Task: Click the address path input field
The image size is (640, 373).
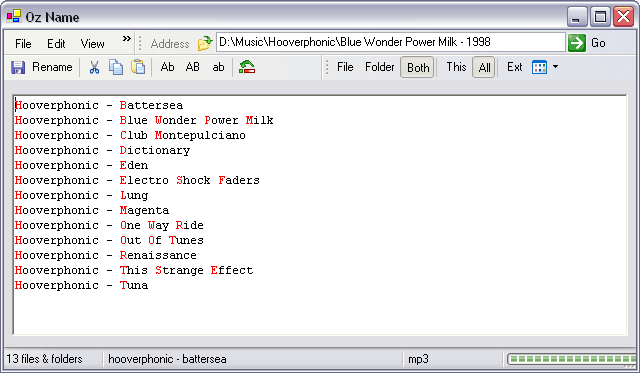Action: pos(391,42)
